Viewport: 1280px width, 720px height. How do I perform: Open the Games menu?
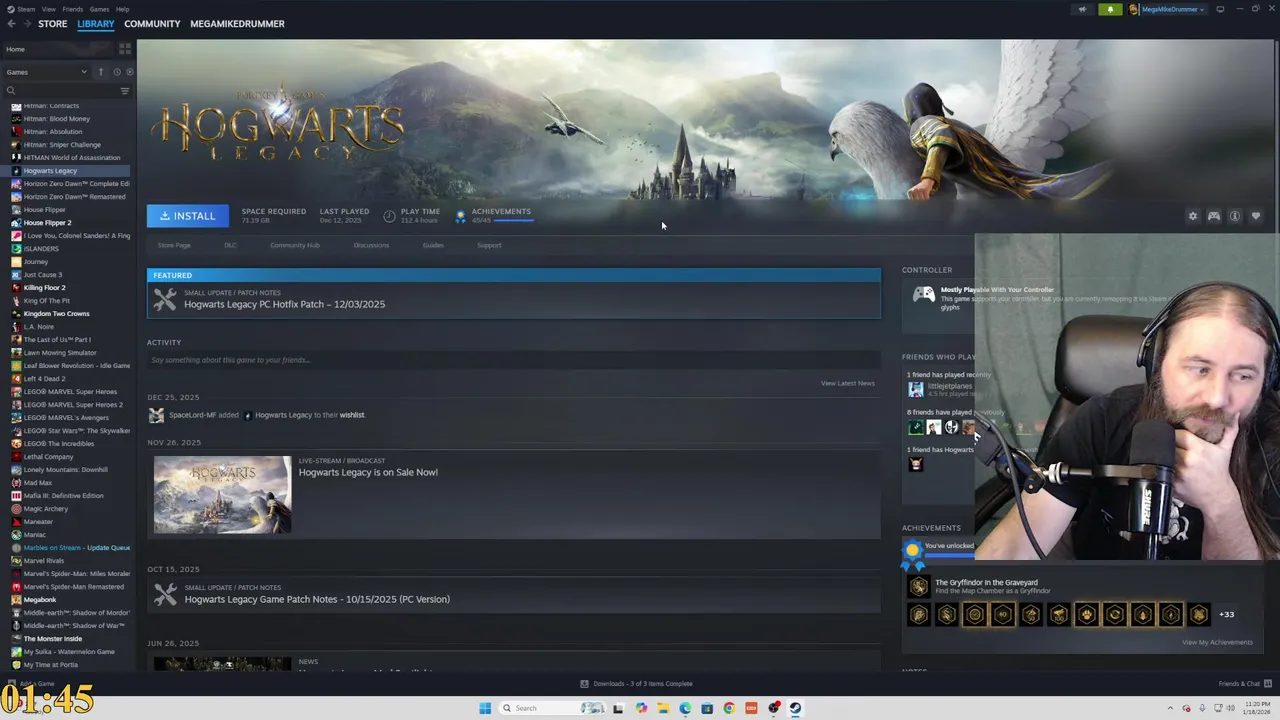click(x=99, y=9)
